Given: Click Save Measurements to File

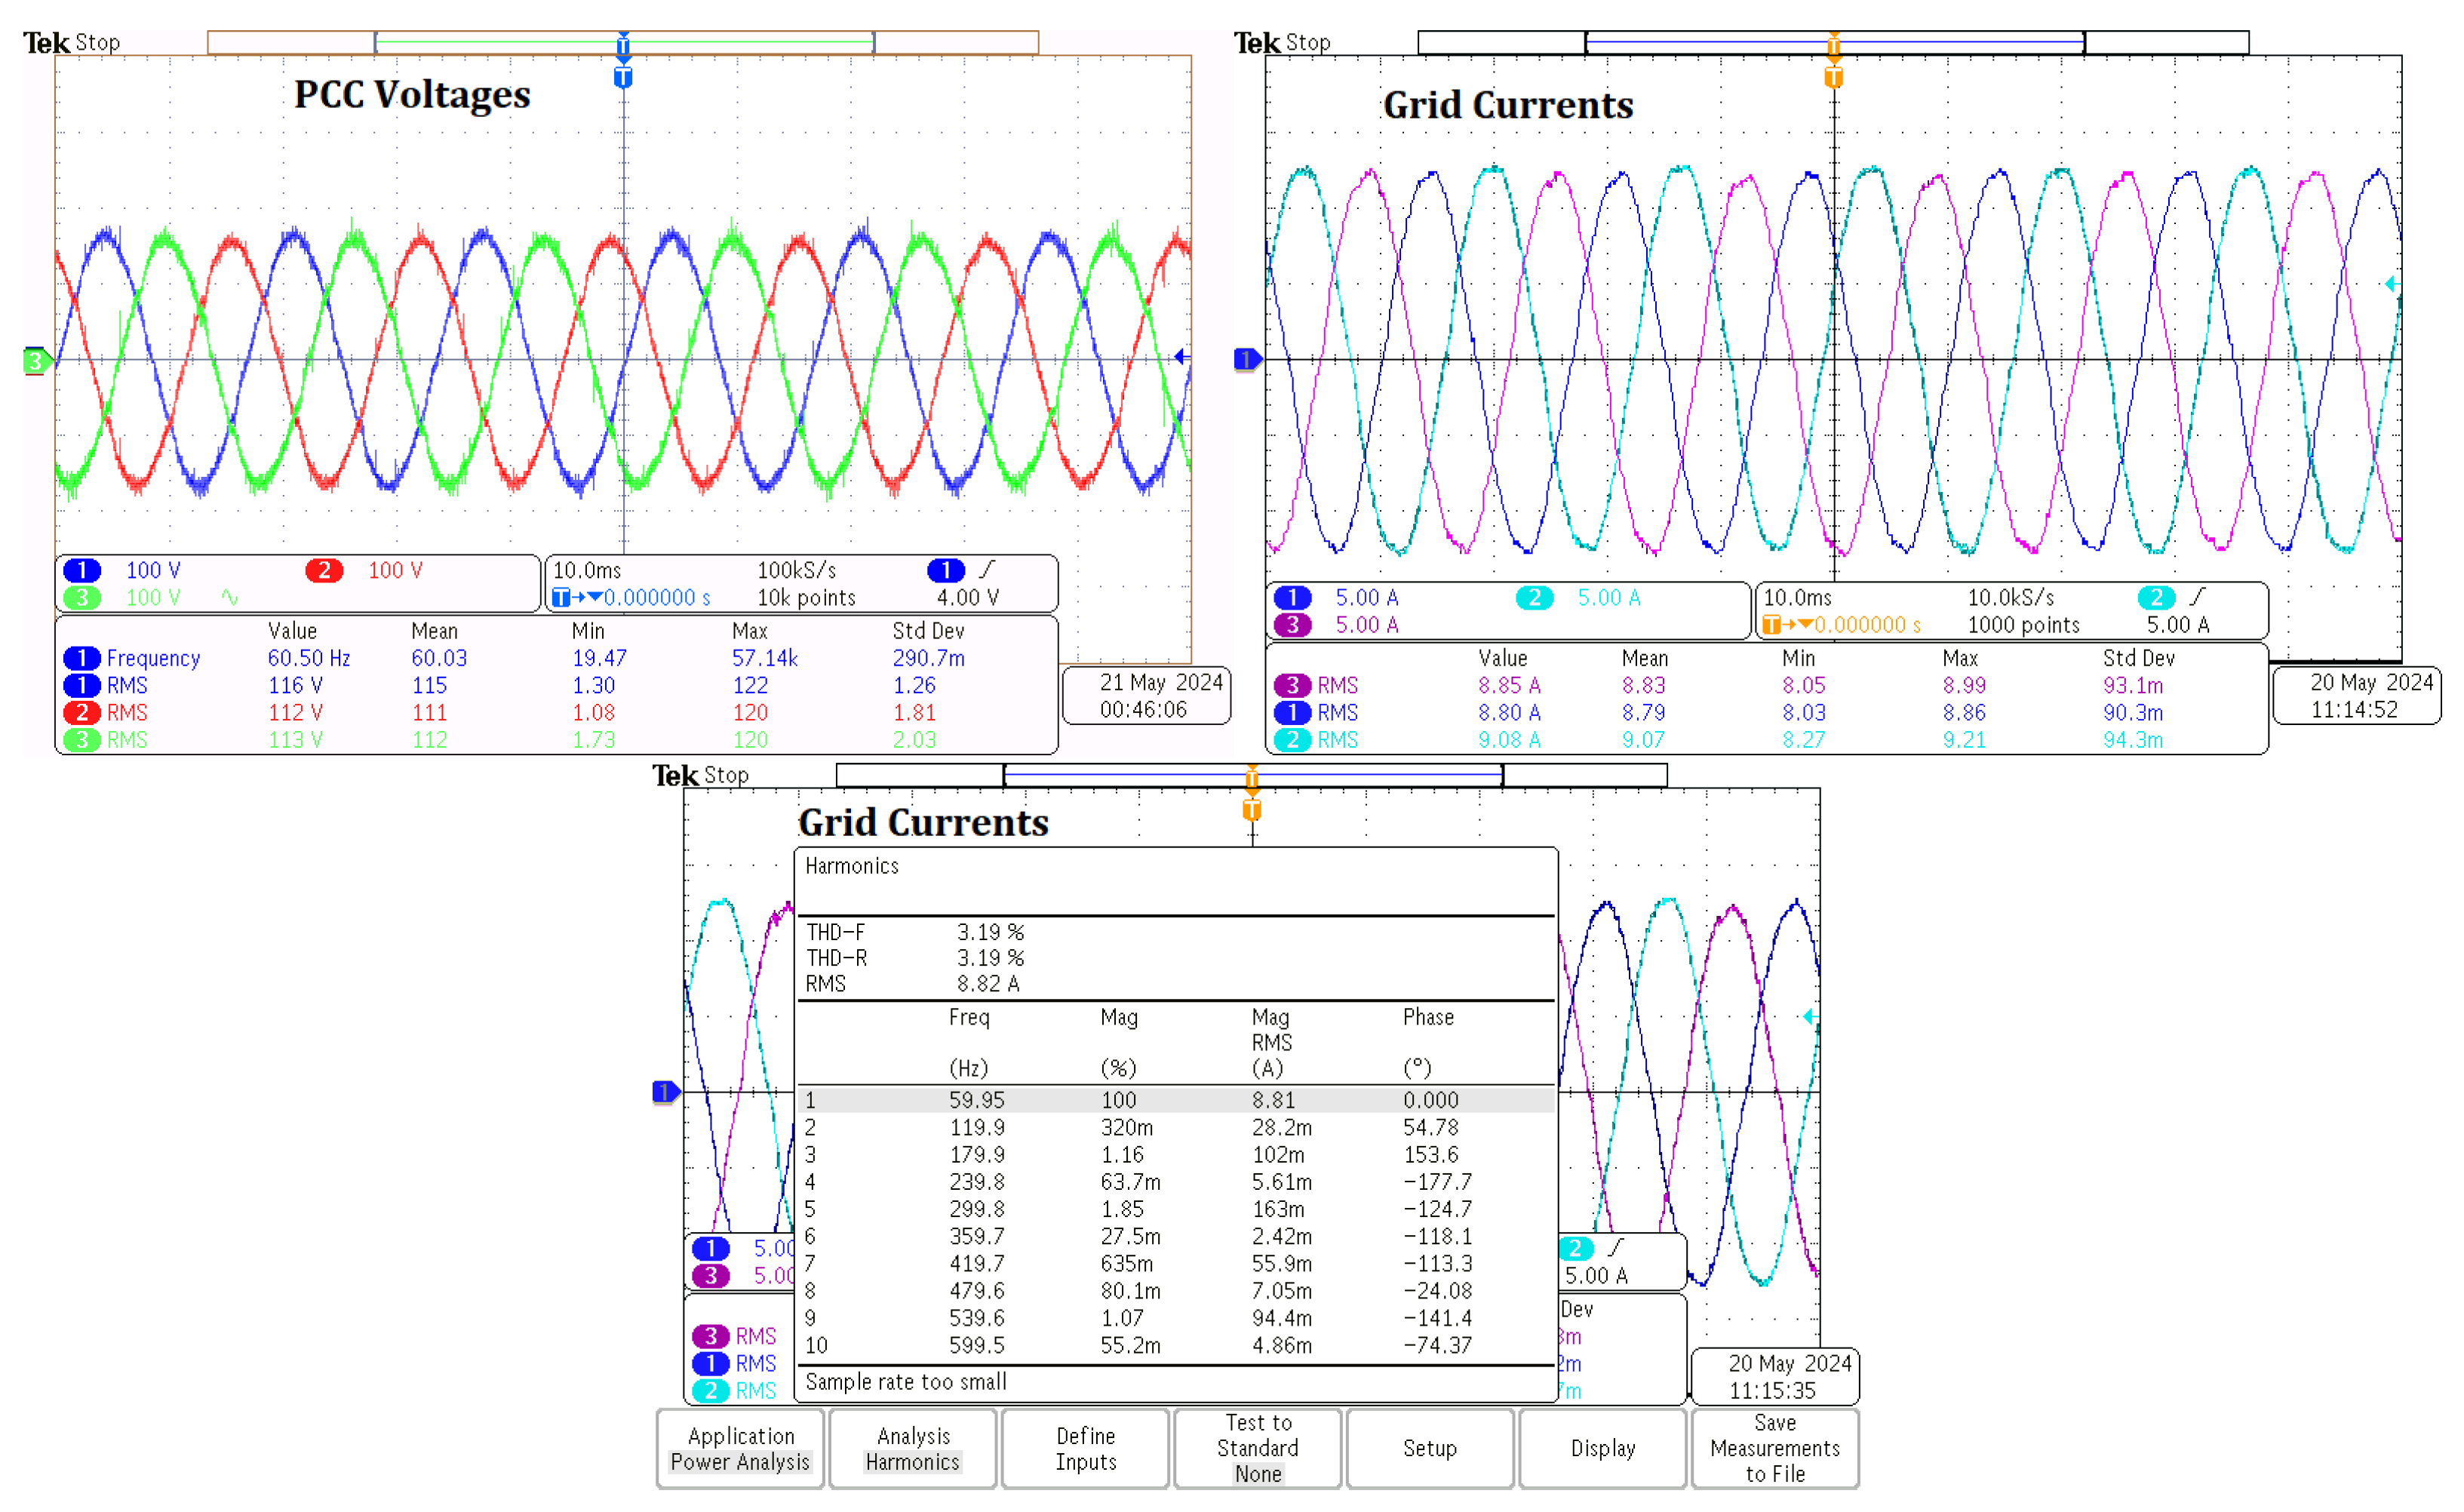Looking at the screenshot, I should tap(1774, 1448).
